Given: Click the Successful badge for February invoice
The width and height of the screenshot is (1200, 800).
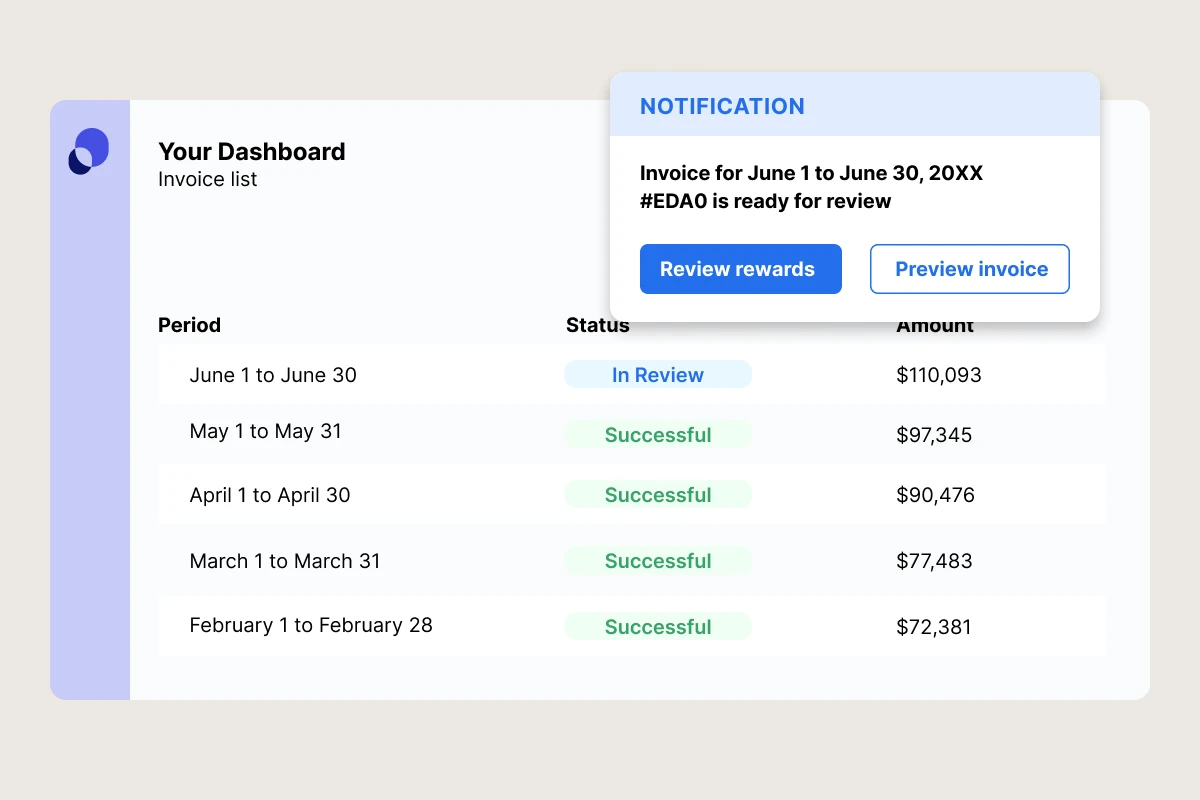Looking at the screenshot, I should (657, 626).
